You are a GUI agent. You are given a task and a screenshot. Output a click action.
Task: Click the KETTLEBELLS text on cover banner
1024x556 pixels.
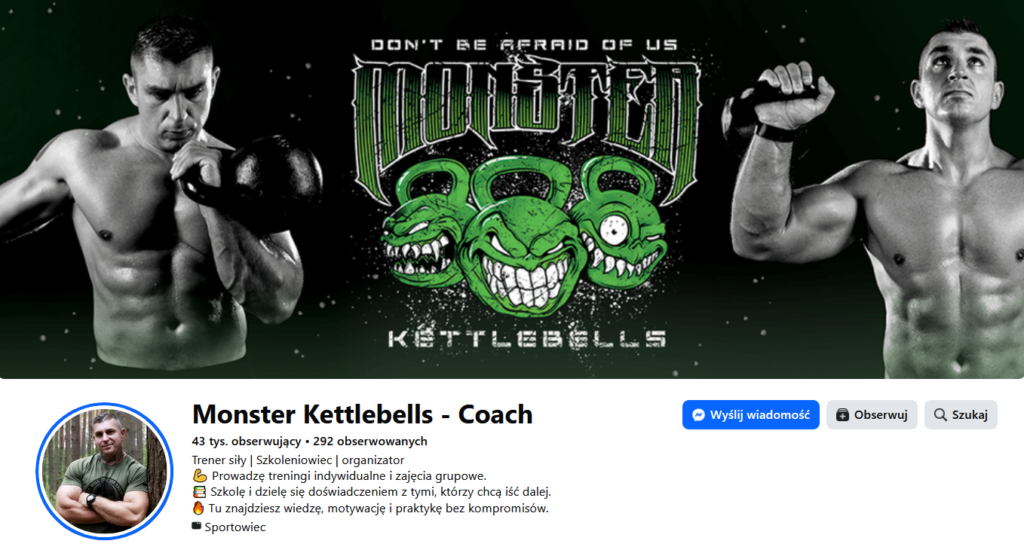pos(526,338)
